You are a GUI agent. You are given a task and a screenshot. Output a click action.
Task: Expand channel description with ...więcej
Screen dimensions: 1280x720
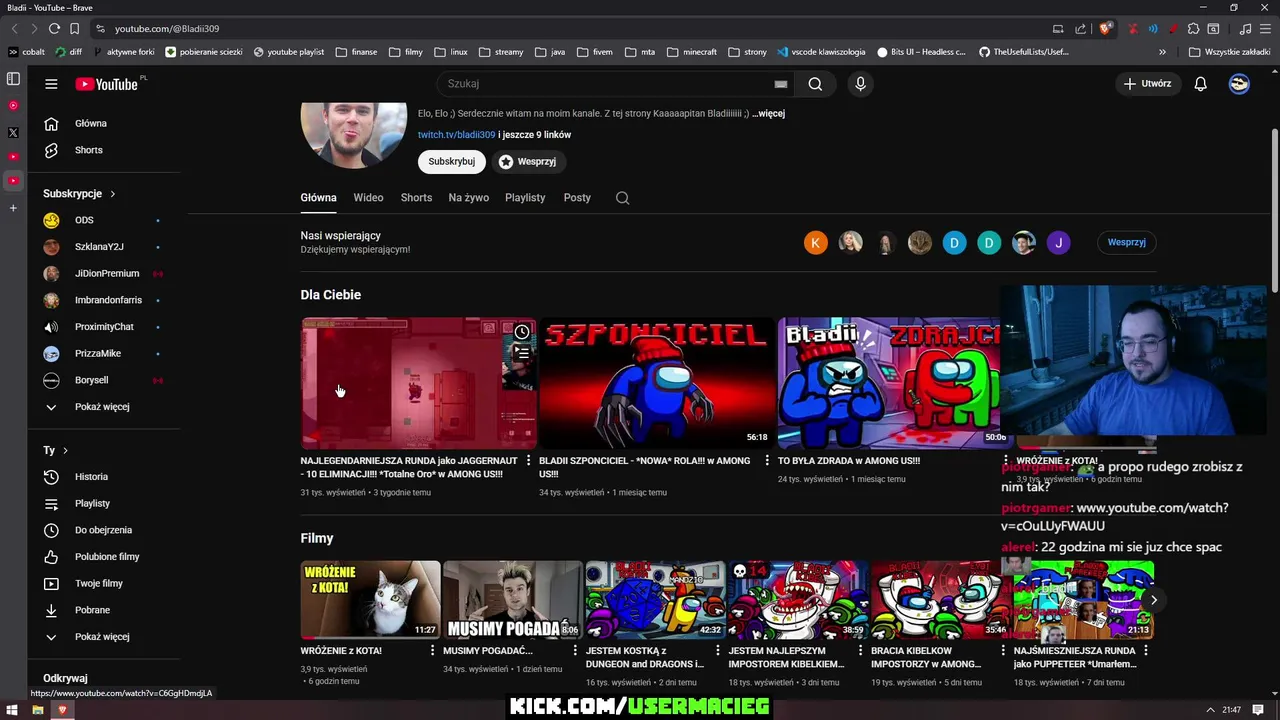(x=768, y=114)
